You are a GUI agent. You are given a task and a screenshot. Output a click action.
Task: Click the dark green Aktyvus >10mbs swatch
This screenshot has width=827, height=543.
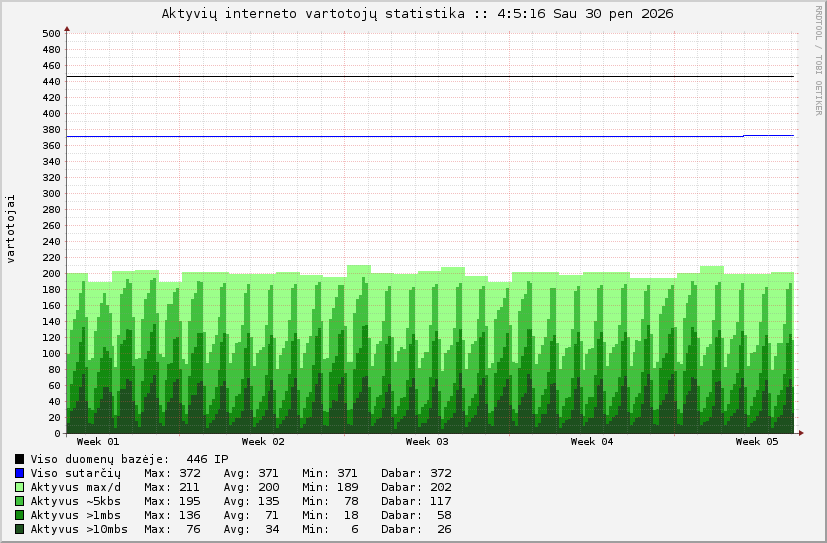coord(19,529)
